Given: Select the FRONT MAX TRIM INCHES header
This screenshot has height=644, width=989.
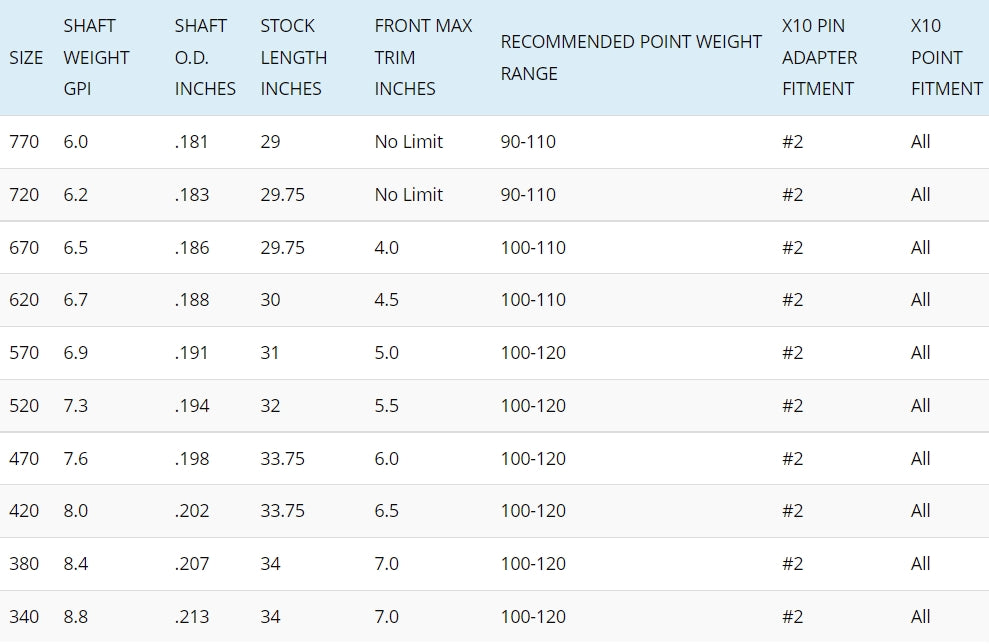Looking at the screenshot, I should tap(423, 57).
